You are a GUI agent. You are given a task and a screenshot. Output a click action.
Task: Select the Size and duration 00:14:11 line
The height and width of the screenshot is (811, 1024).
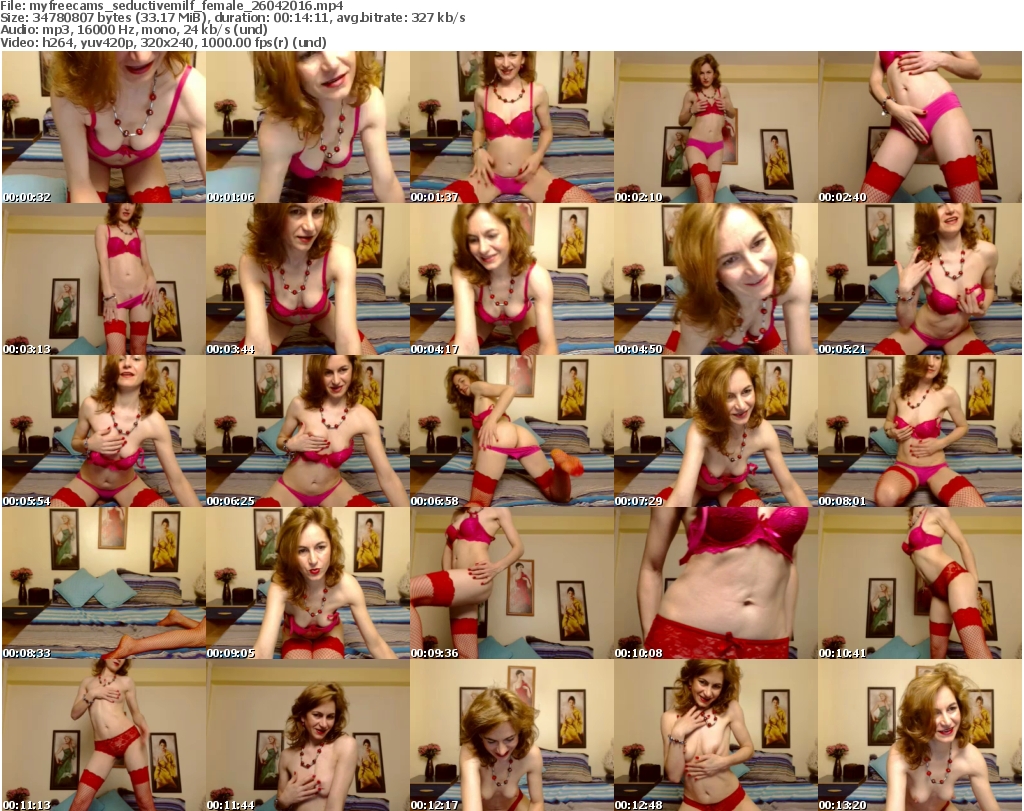(x=233, y=18)
